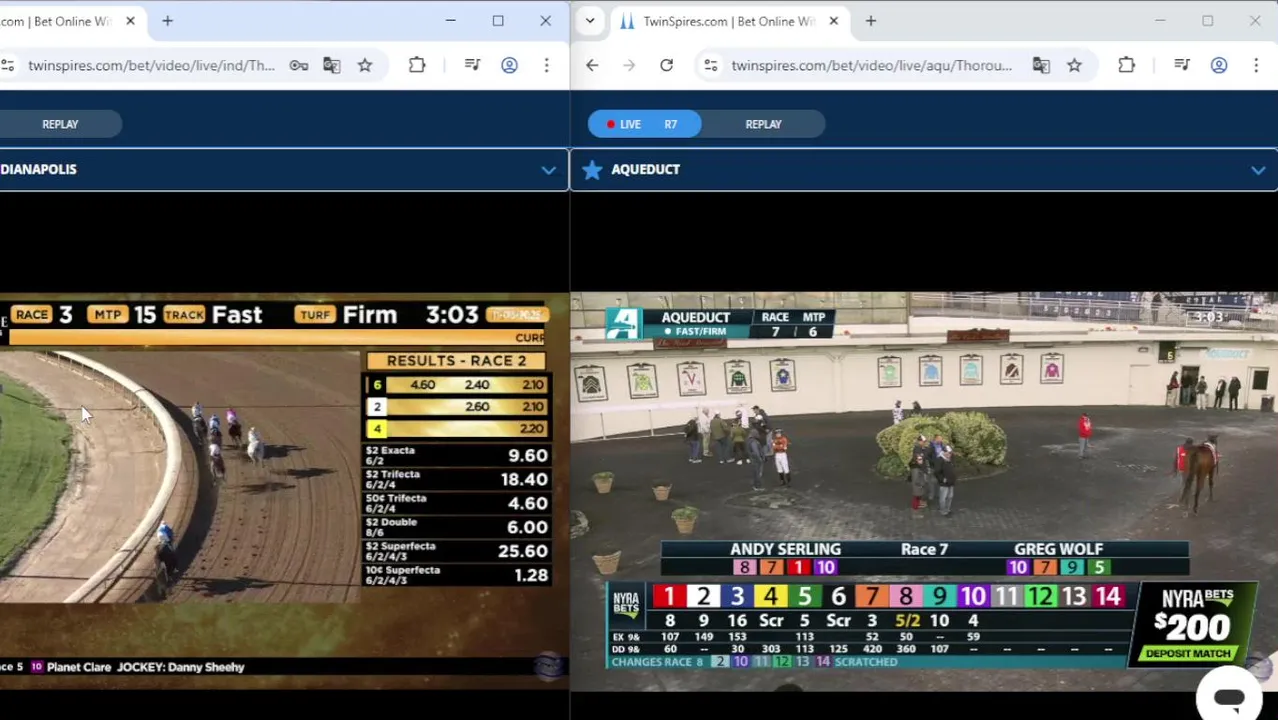The width and height of the screenshot is (1278, 720).
Task: Open profile avatar in left browser
Action: pyautogui.click(x=509, y=66)
